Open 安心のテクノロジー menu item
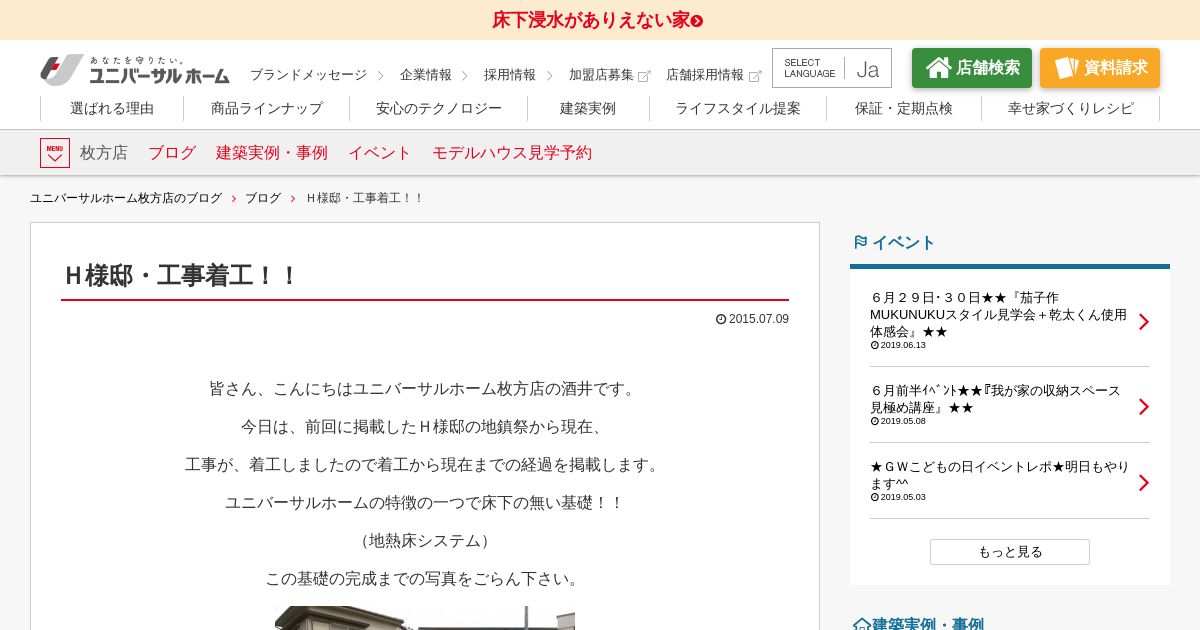 439,108
